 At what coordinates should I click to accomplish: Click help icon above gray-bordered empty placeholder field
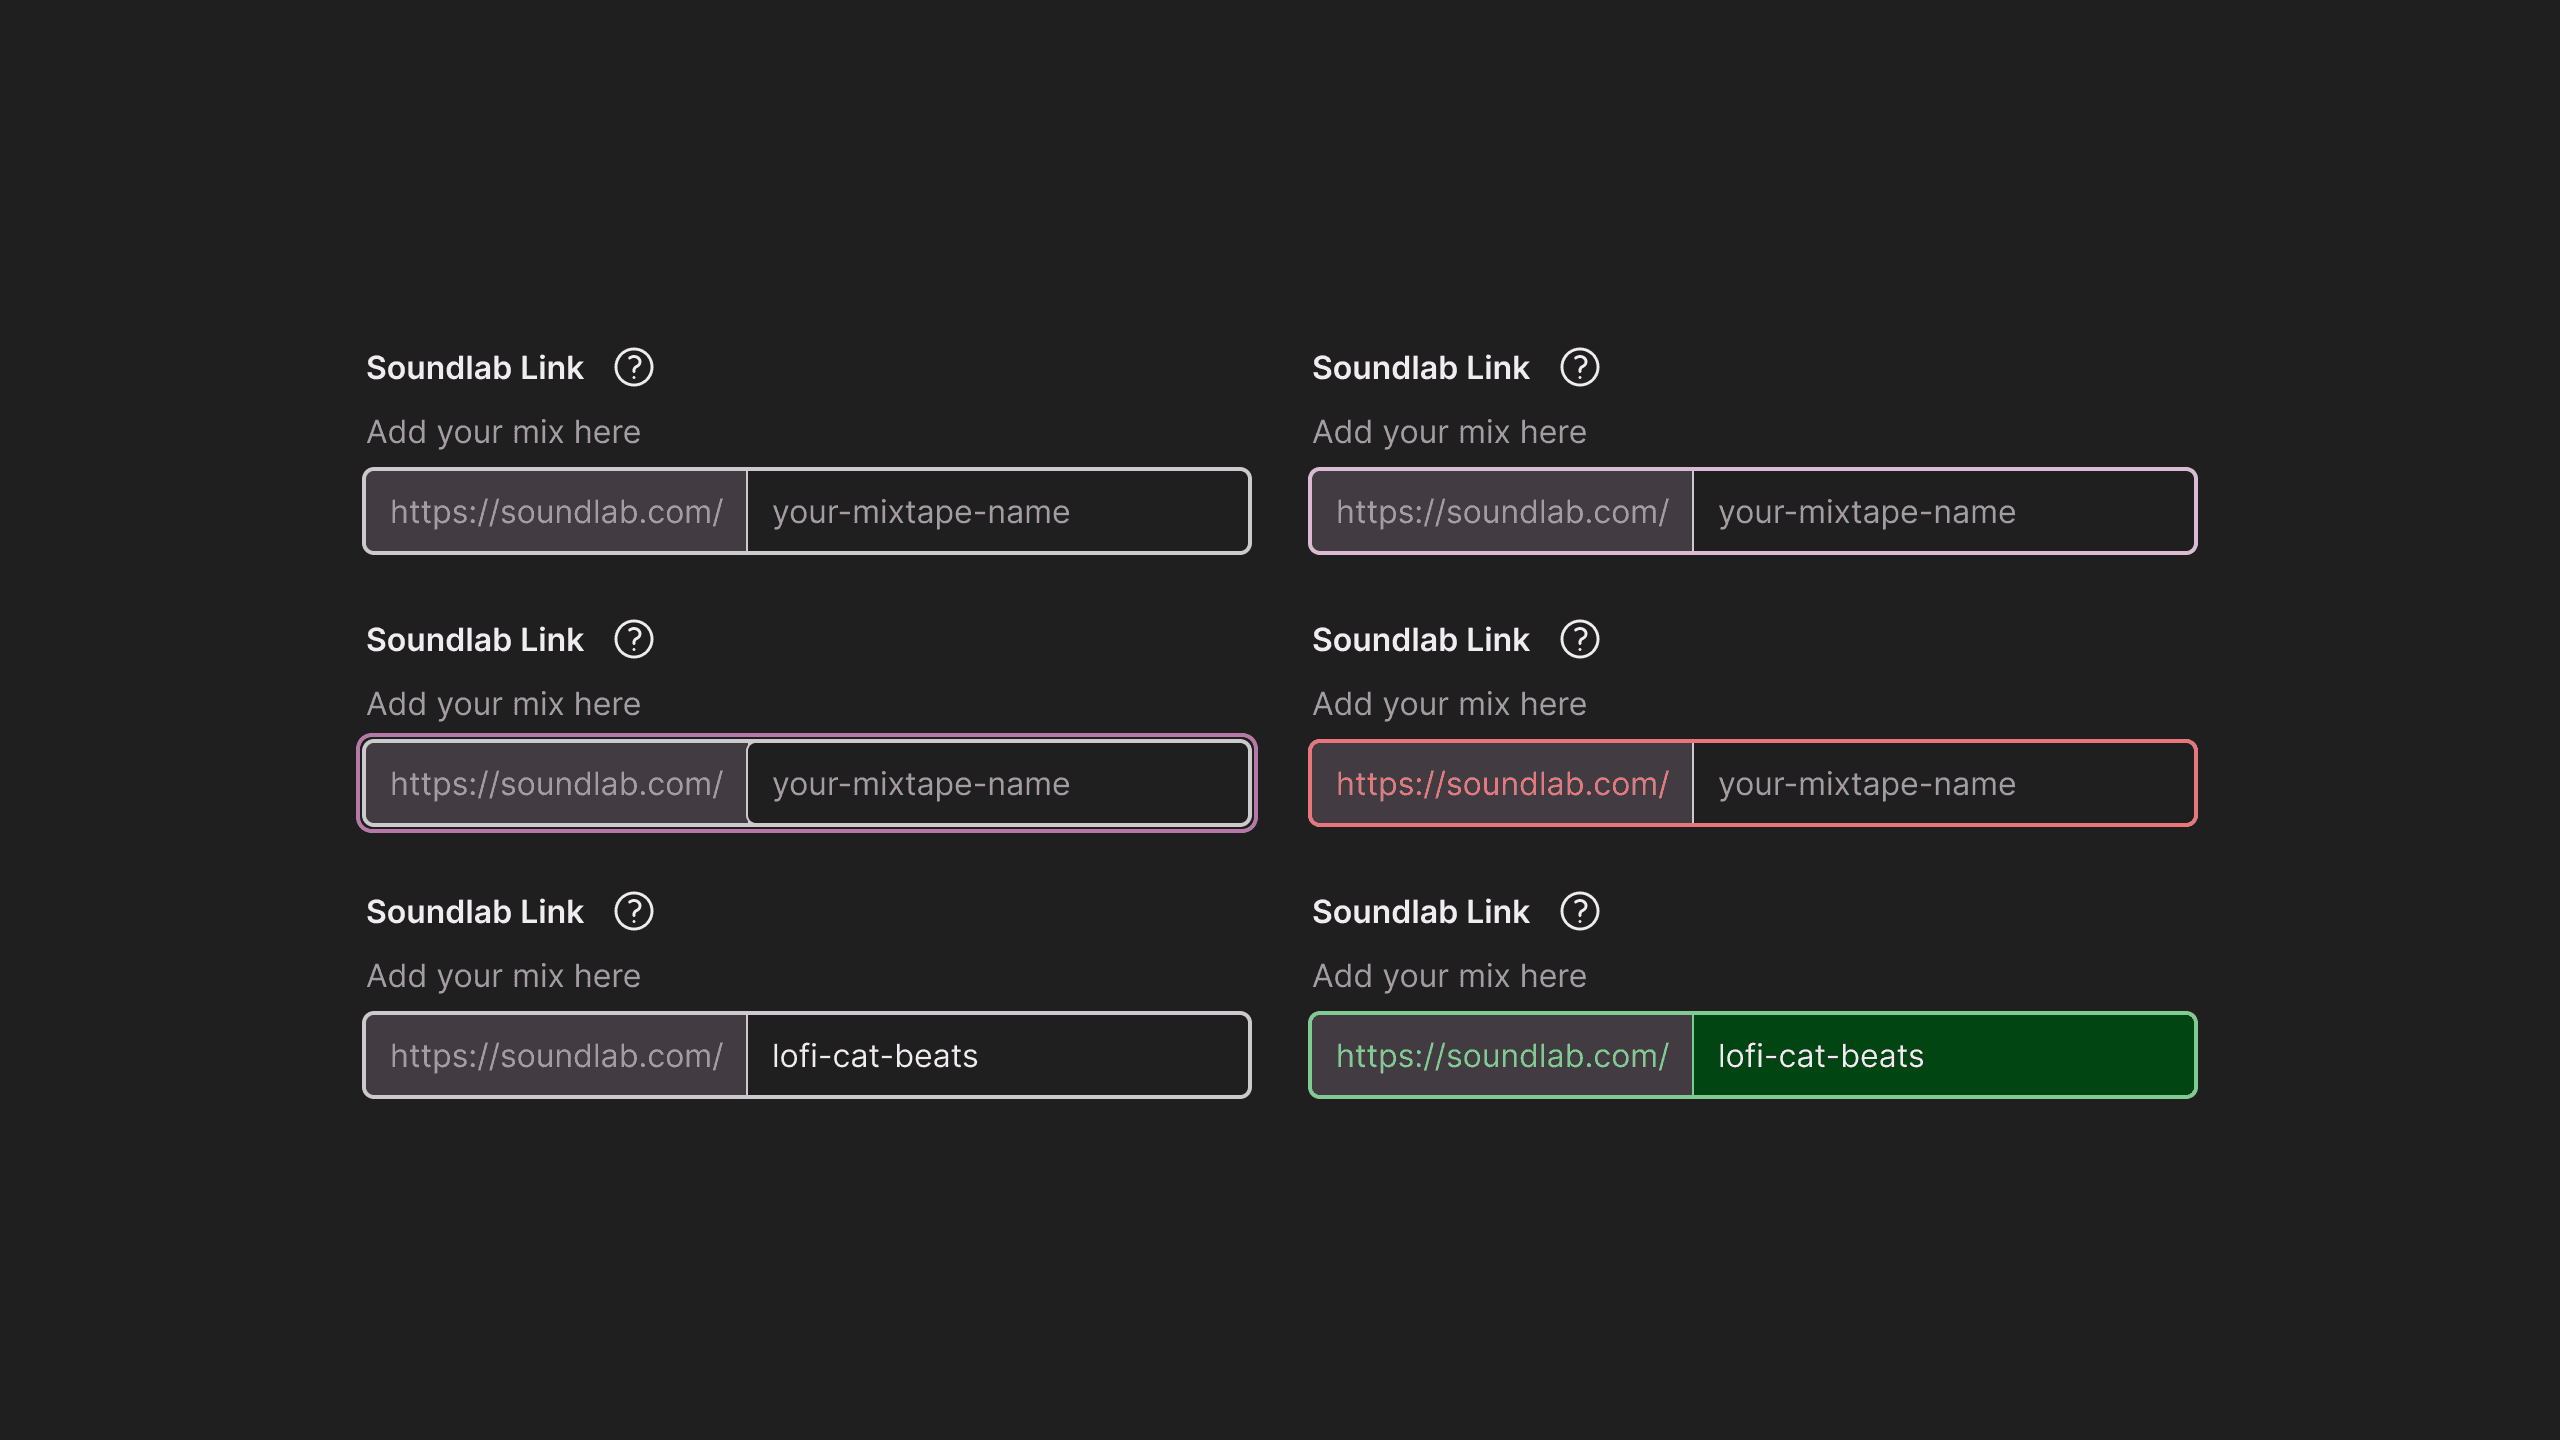pyautogui.click(x=634, y=367)
